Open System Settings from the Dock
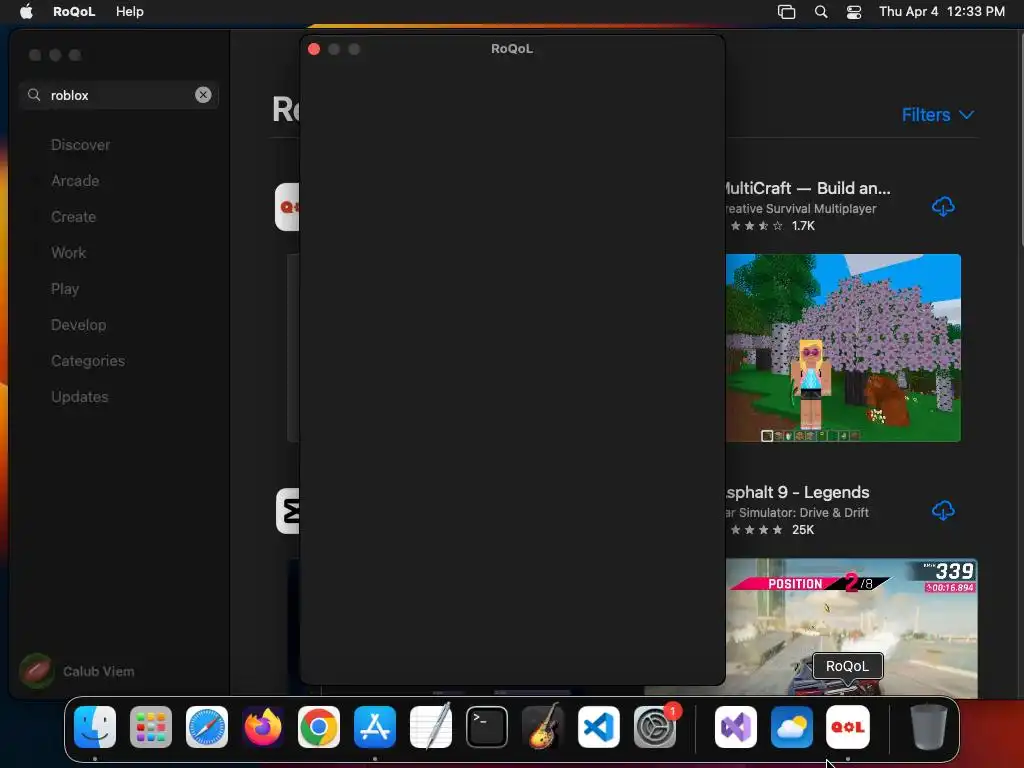Viewport: 1024px width, 768px height. click(655, 727)
